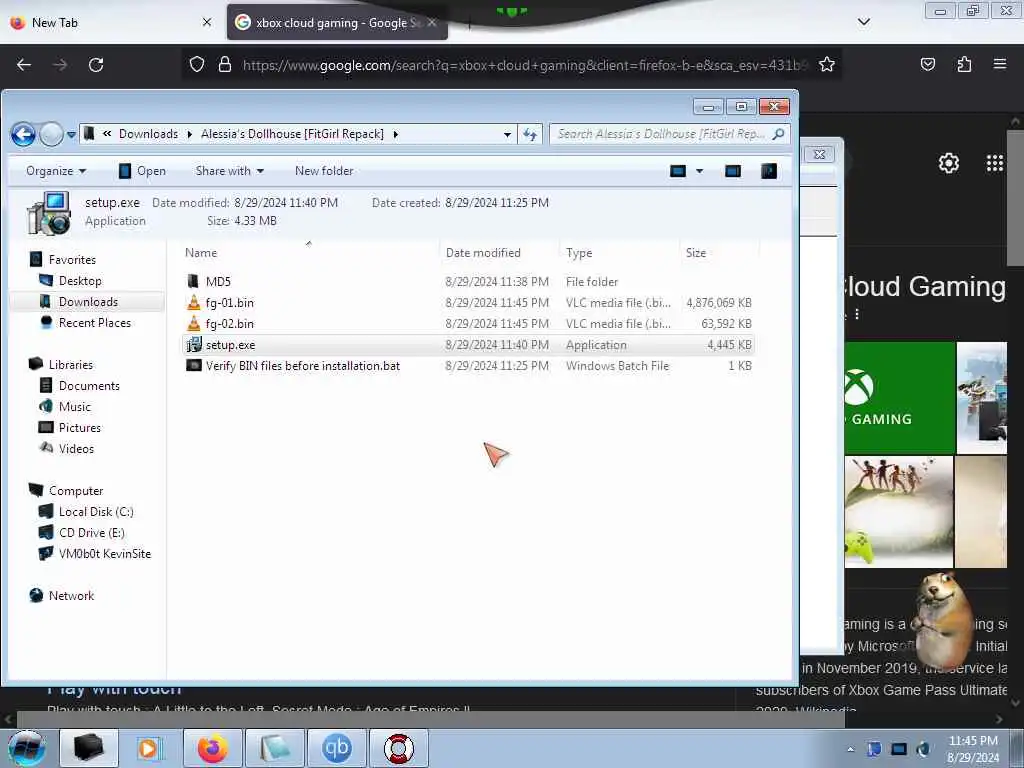The image size is (1024, 768).
Task: Open Firefox from the taskbar
Action: point(212,748)
